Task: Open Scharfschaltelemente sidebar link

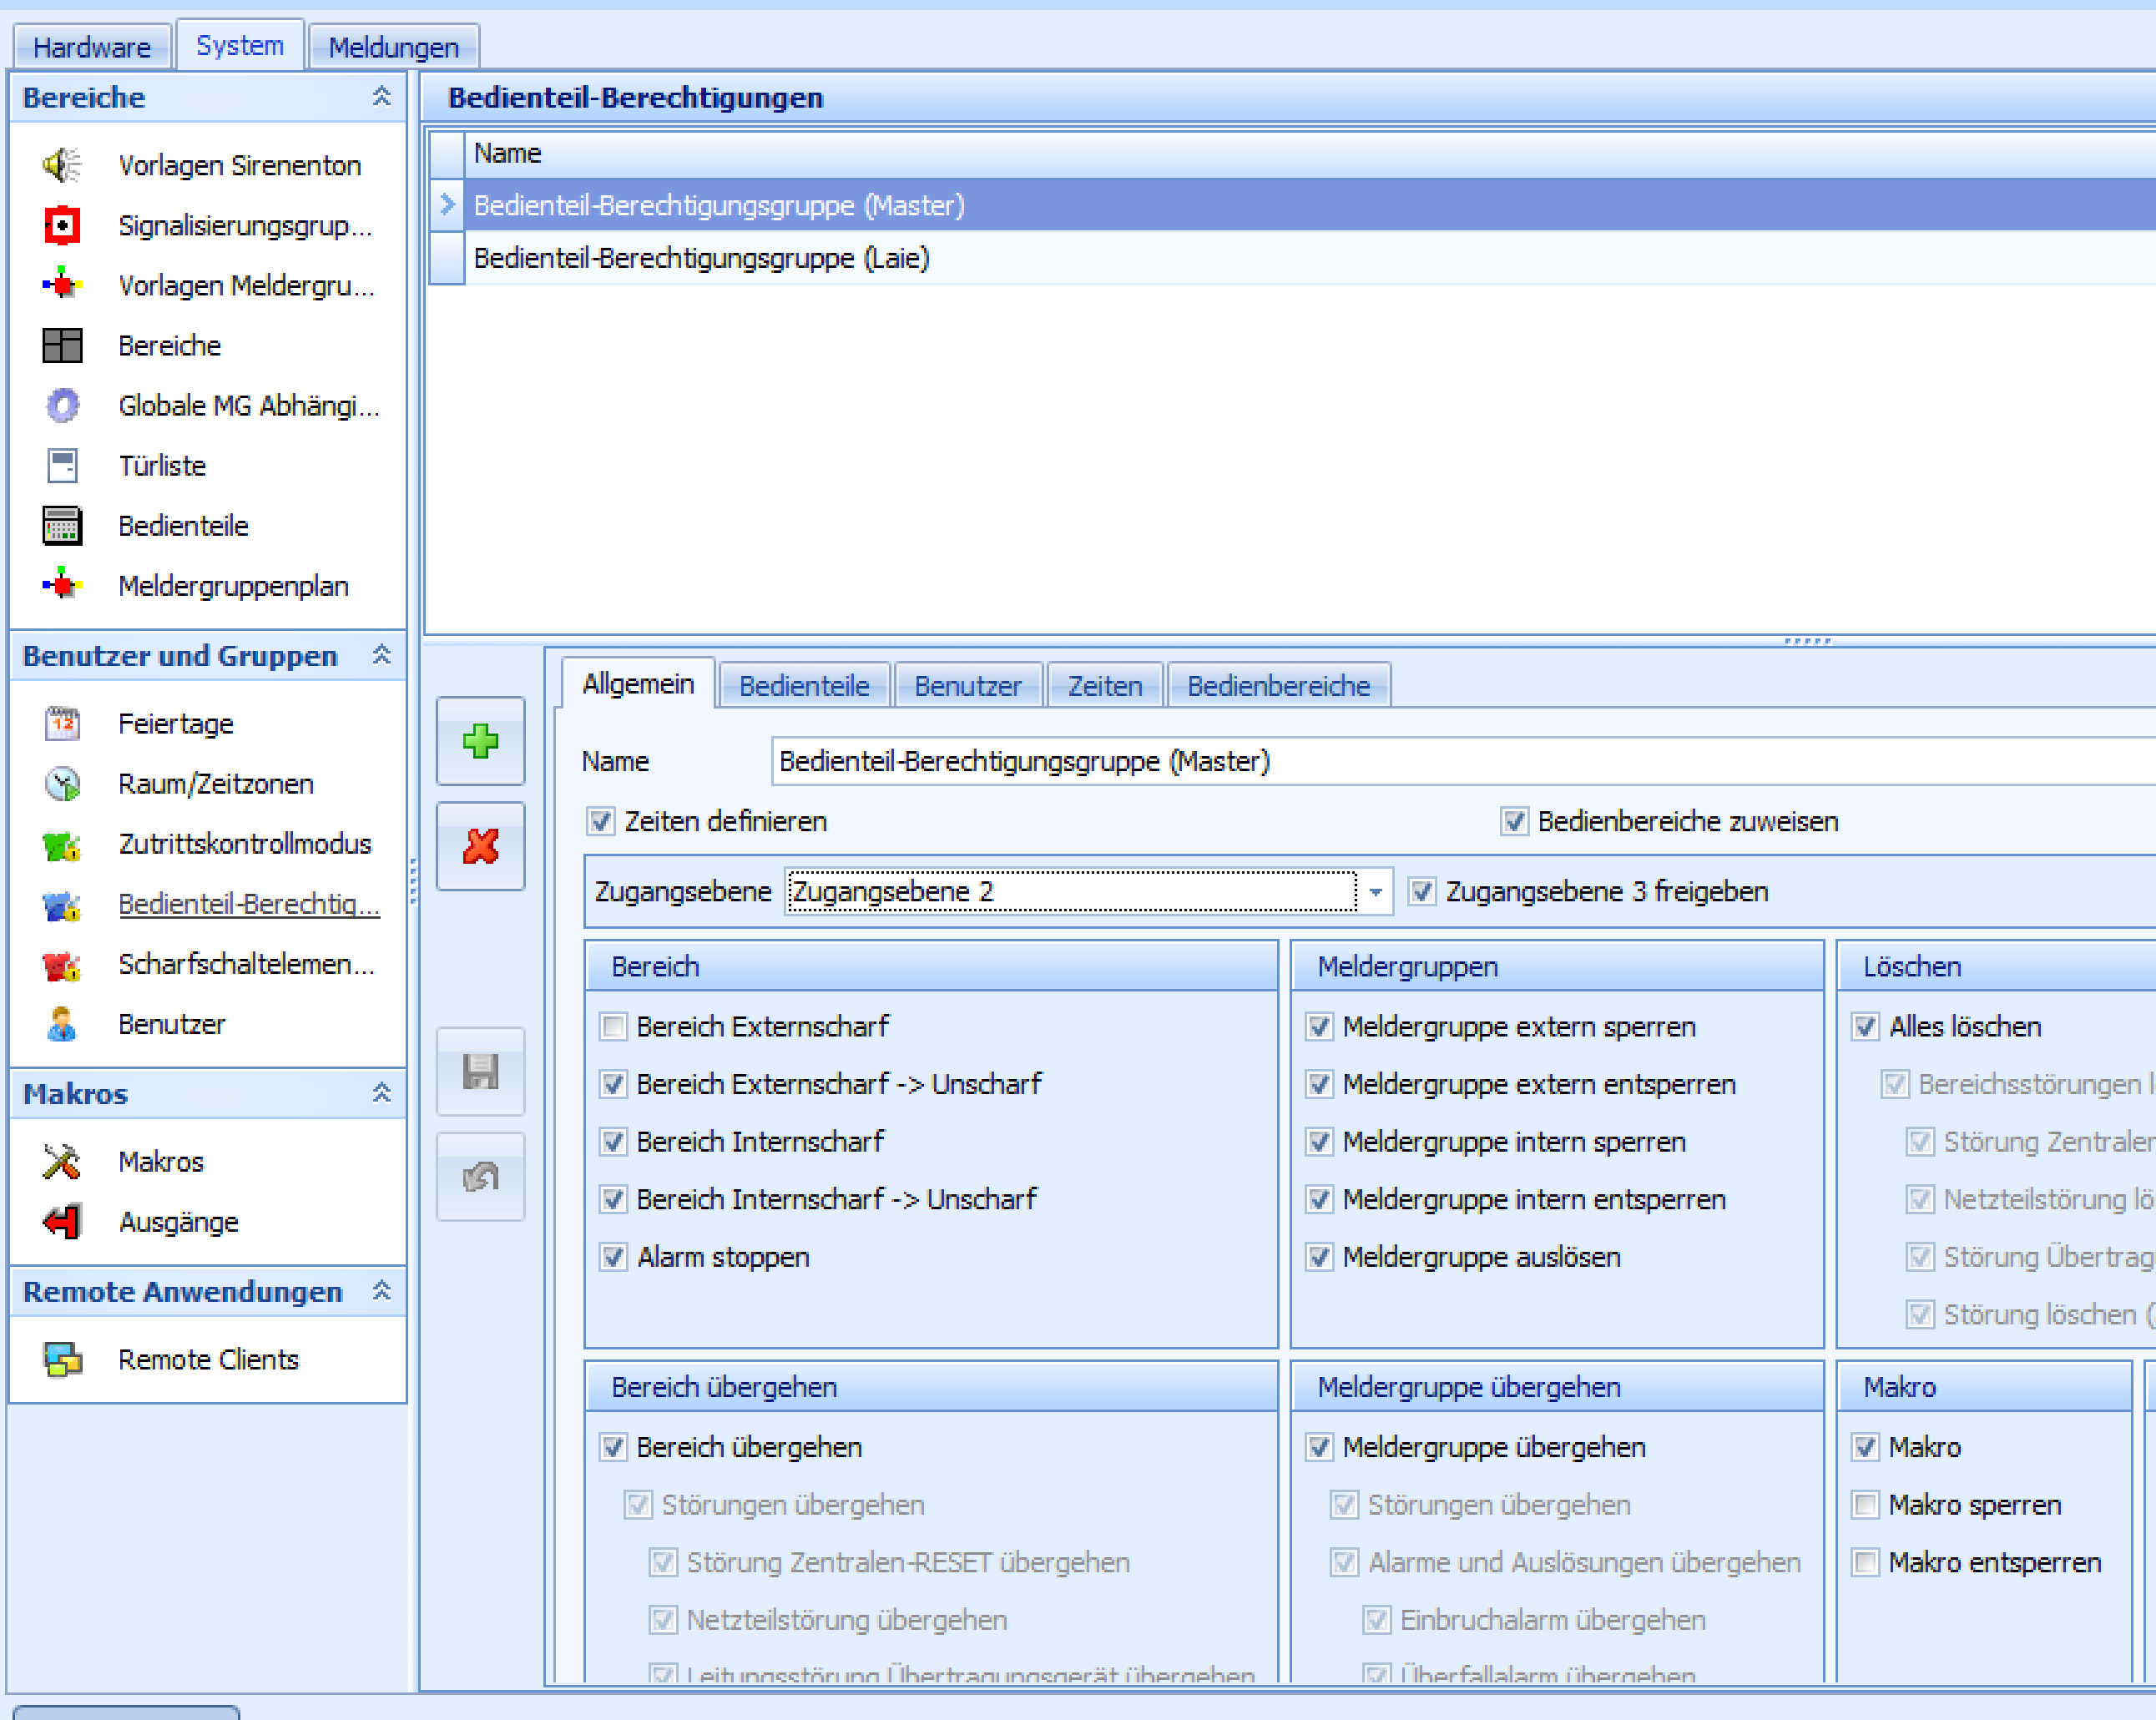Action: click(x=246, y=964)
